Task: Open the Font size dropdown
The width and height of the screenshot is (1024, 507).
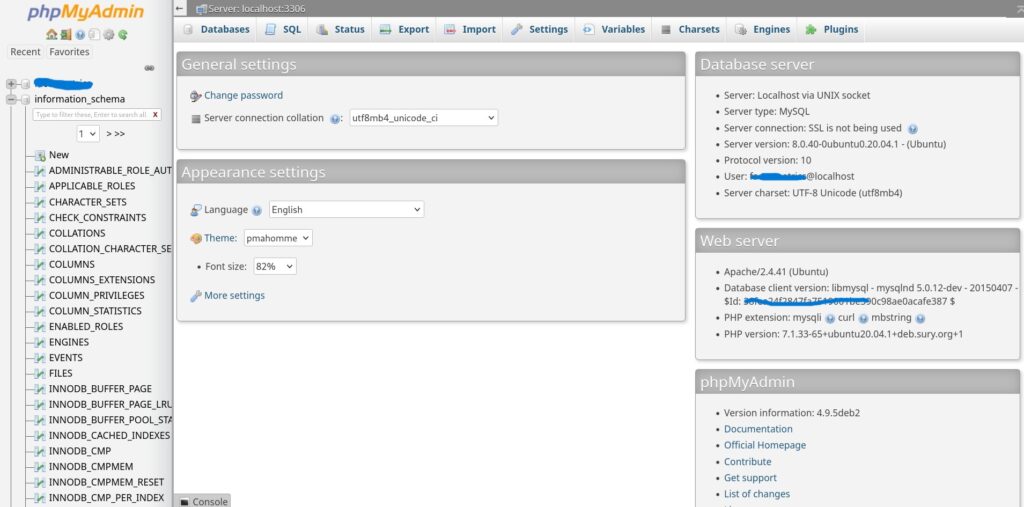Action: (275, 267)
